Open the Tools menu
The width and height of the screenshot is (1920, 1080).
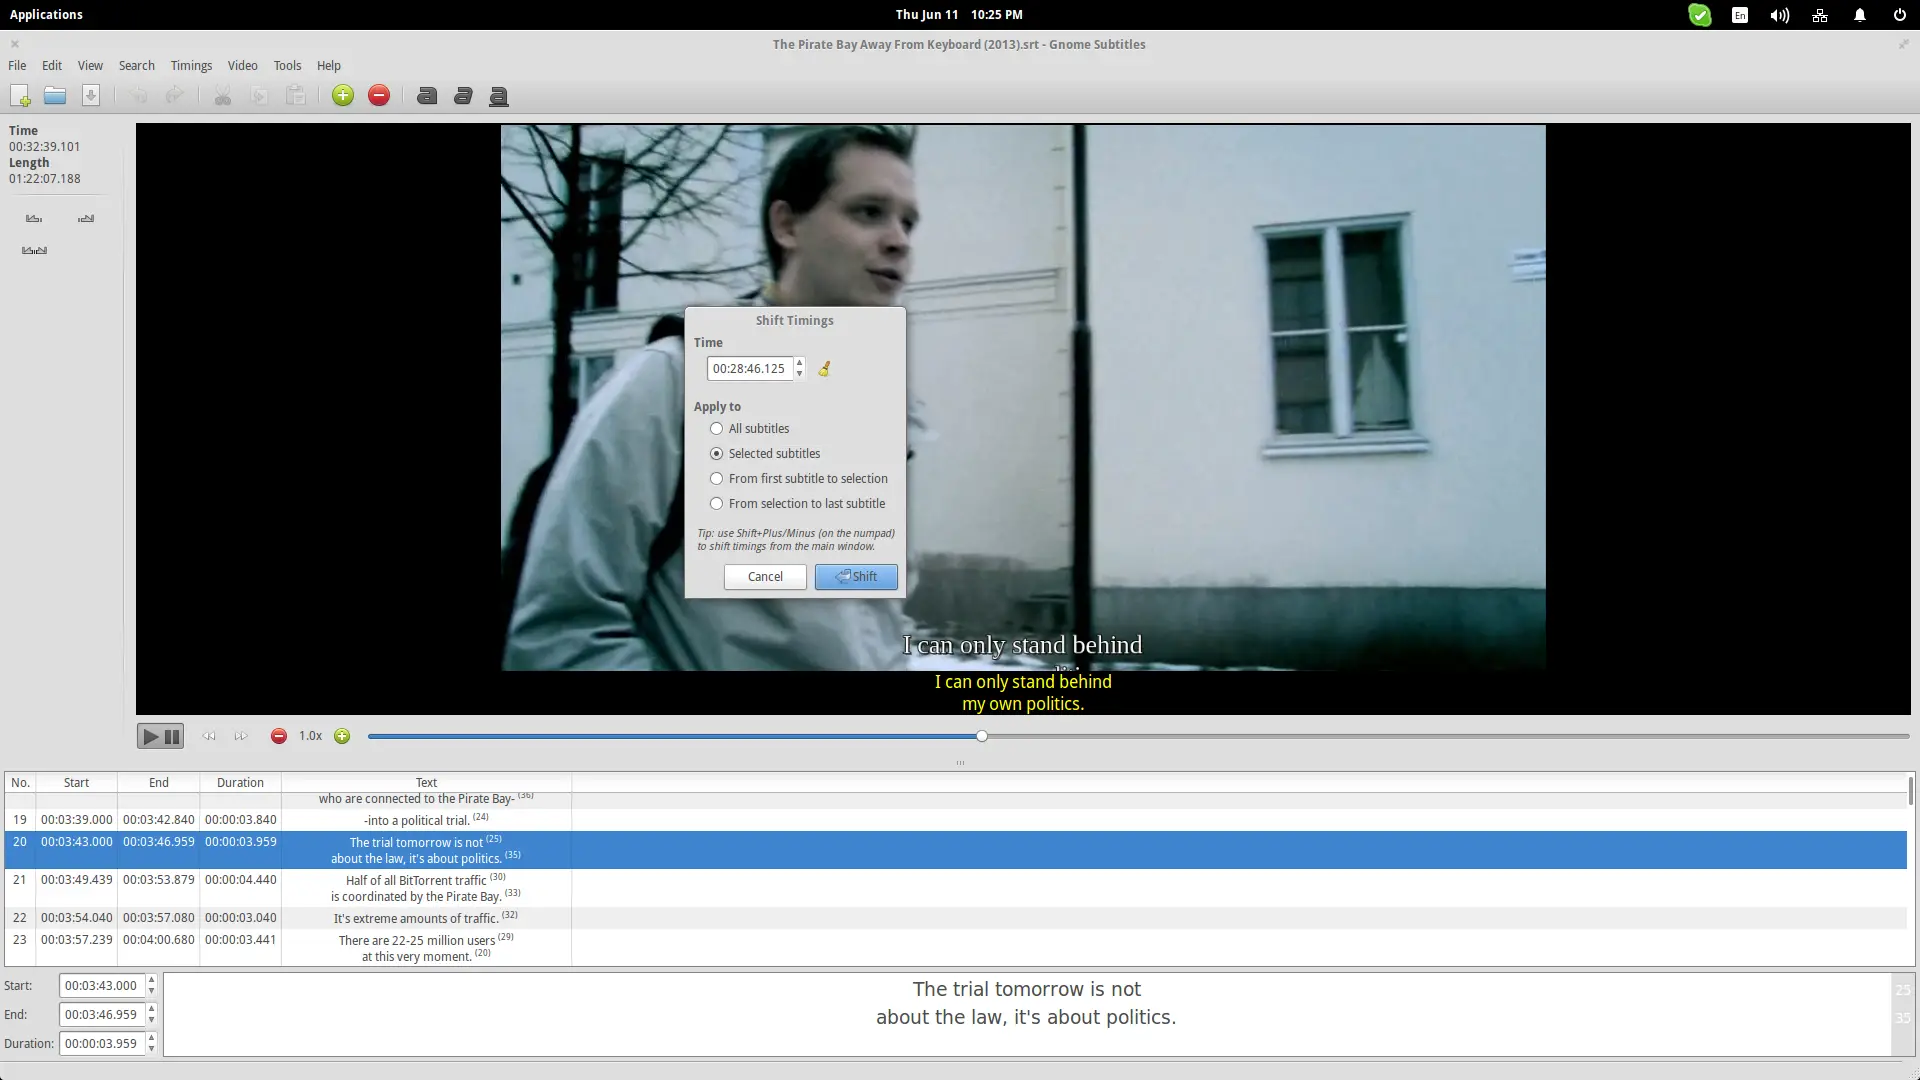point(287,65)
